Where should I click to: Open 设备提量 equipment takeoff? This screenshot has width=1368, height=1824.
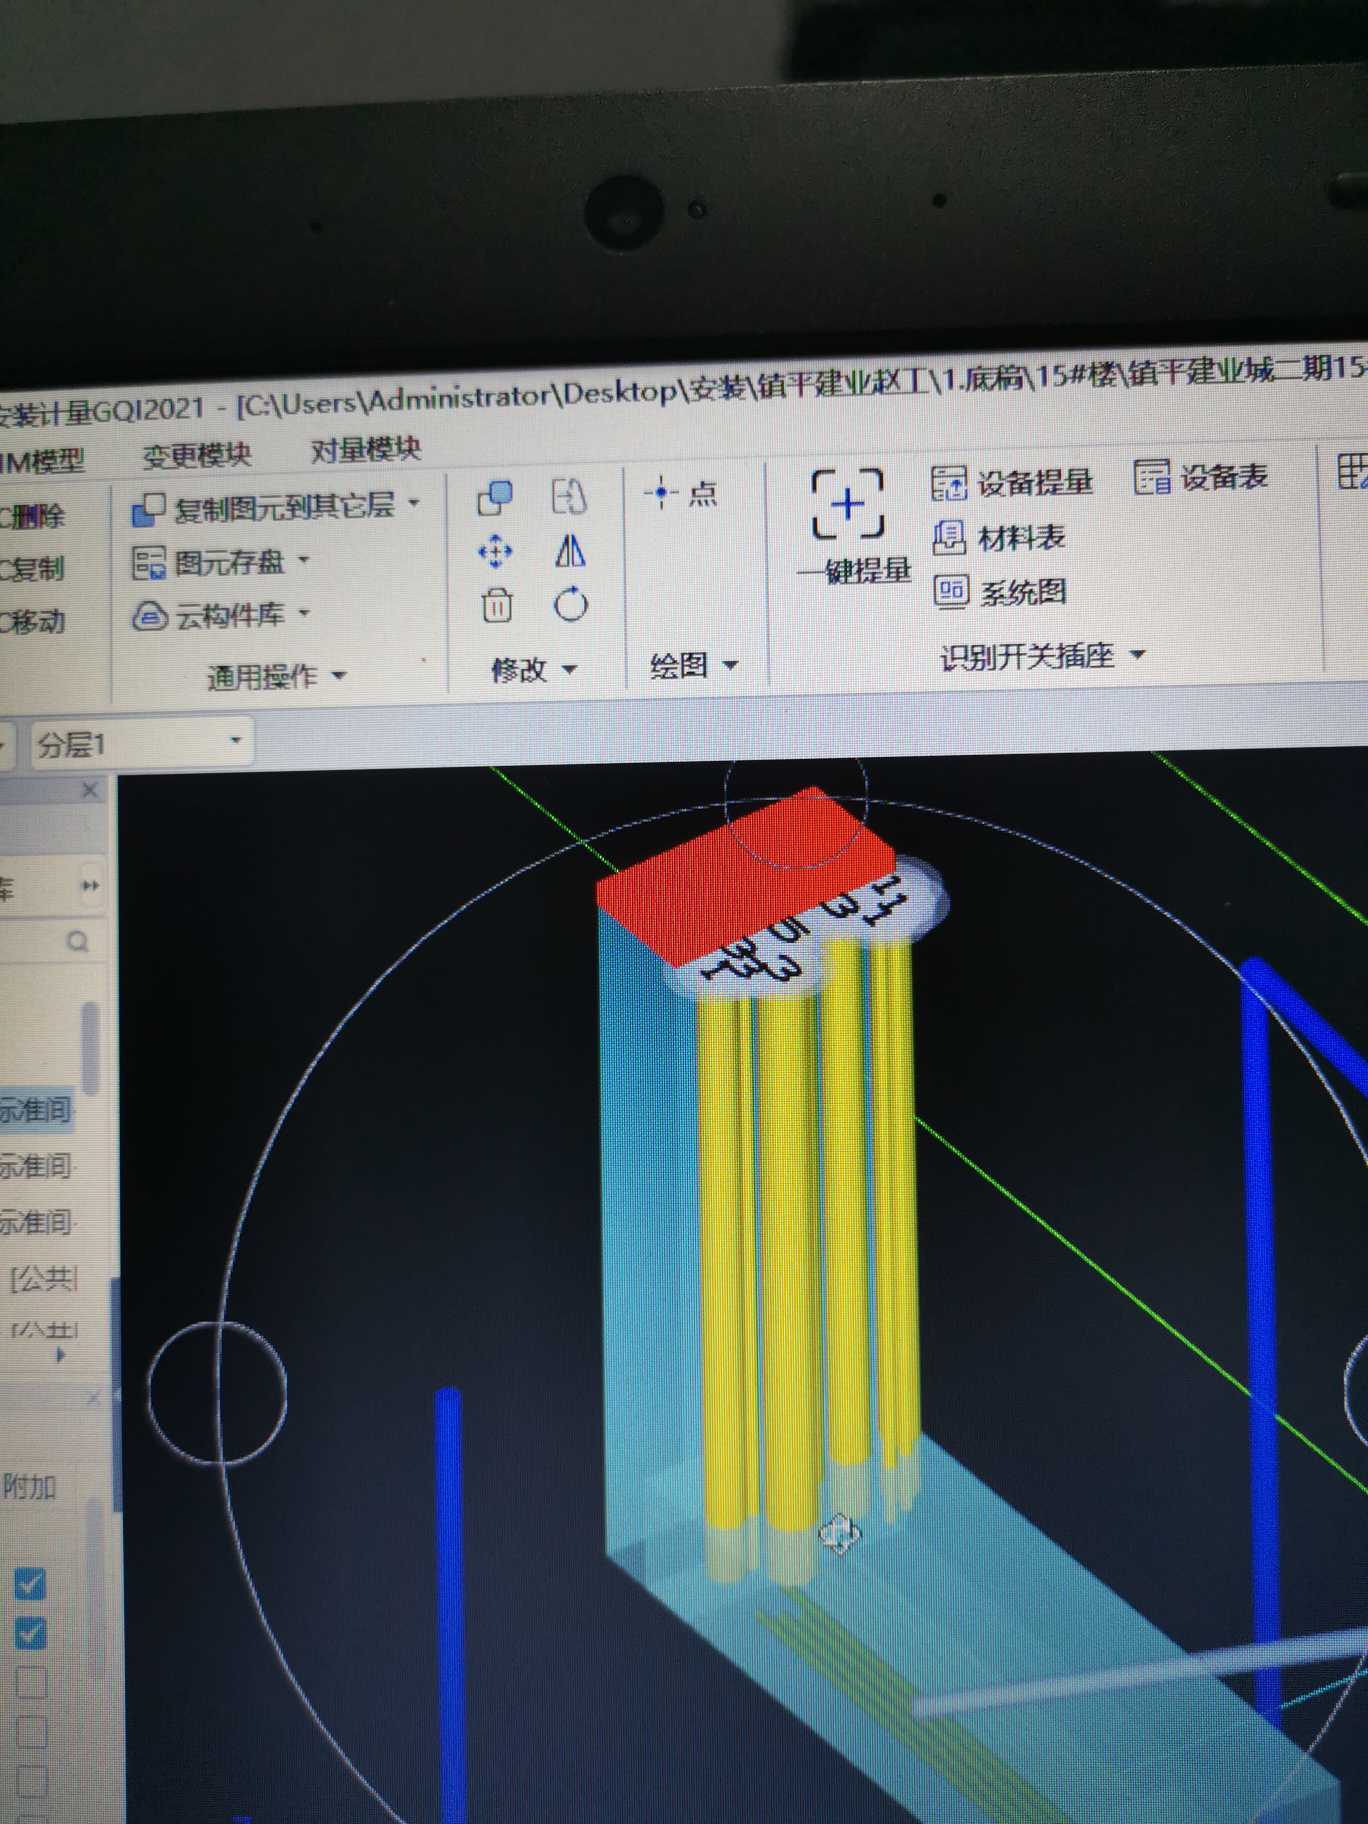[x=1012, y=483]
